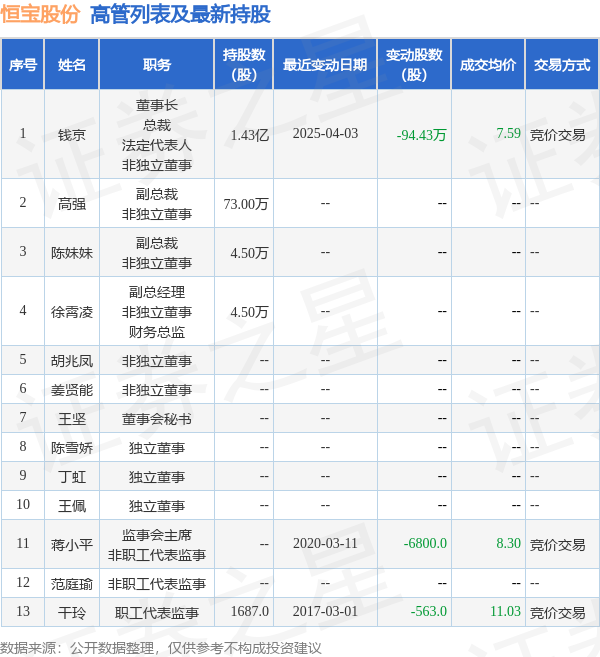This screenshot has height=657, width=600.
Task: Click the name 胡兆凤
Action: coord(72,361)
